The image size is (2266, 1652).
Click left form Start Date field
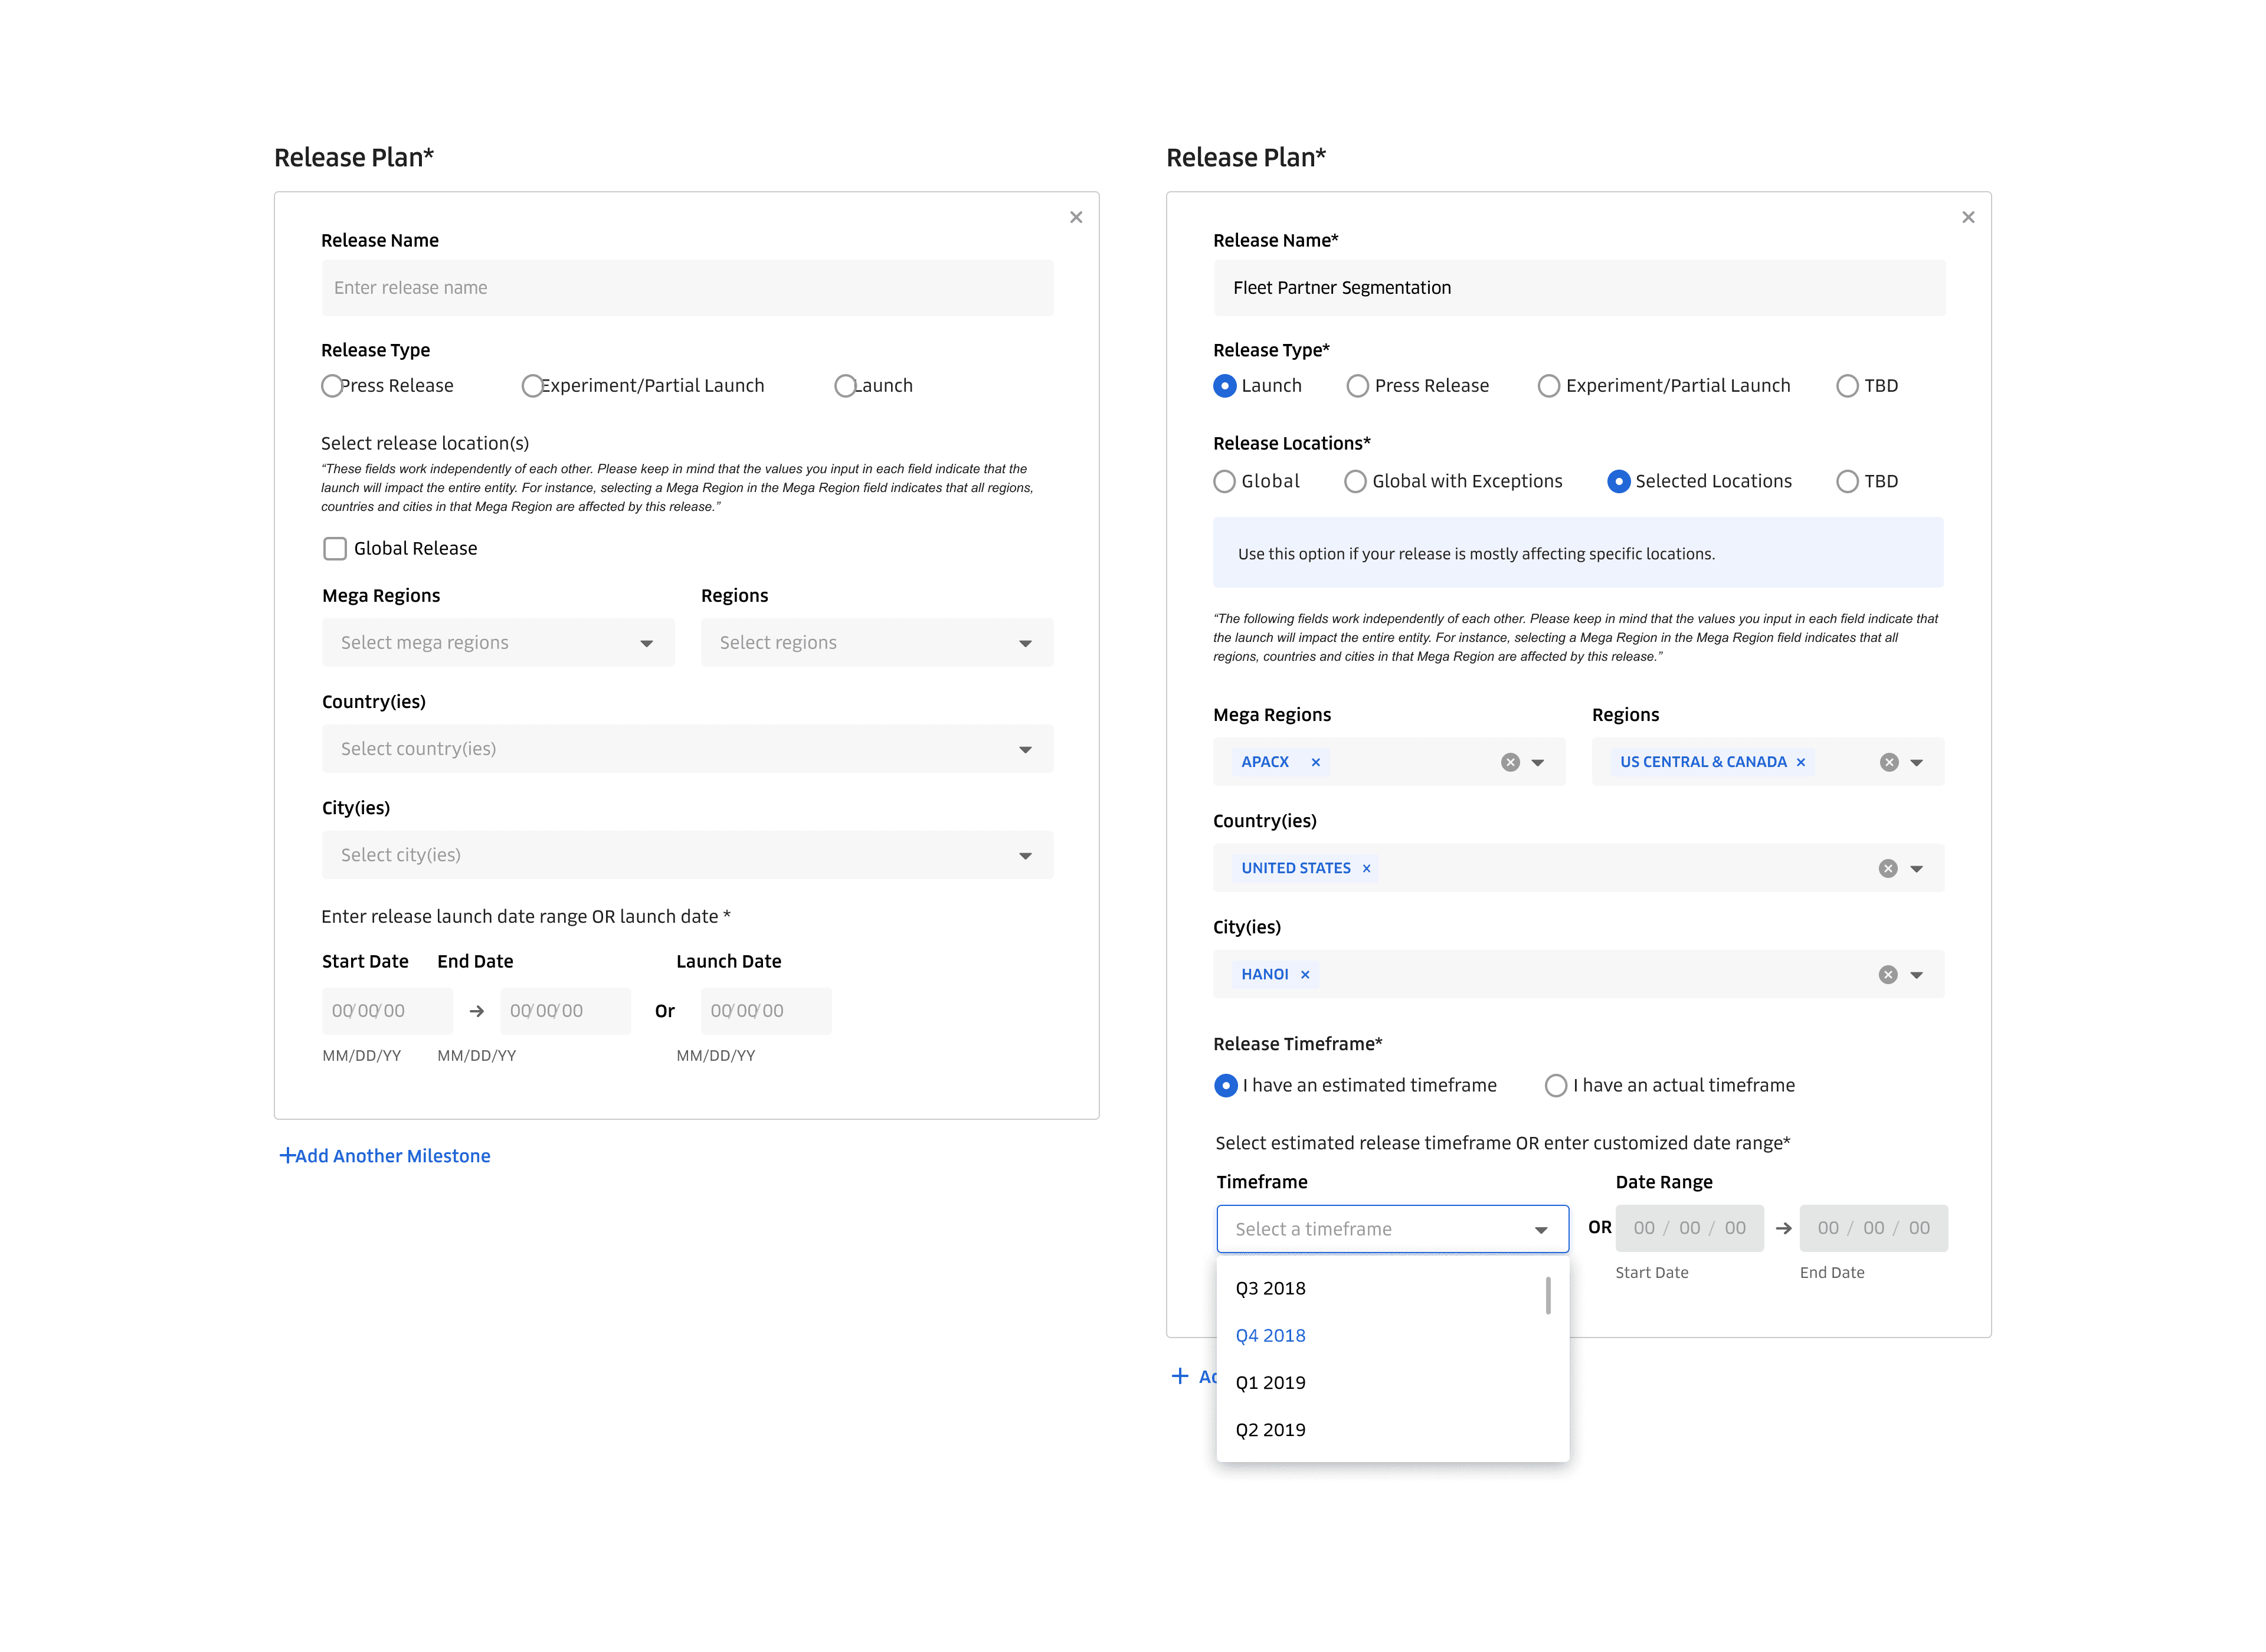pyautogui.click(x=387, y=1011)
